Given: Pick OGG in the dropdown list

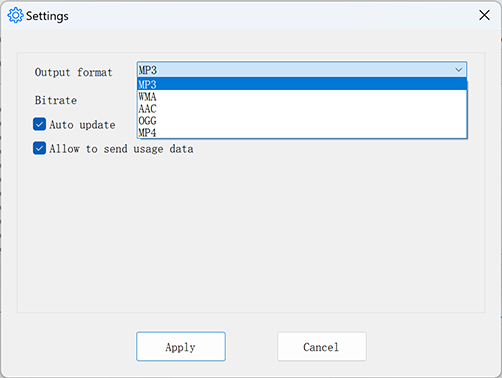Looking at the screenshot, I should [x=302, y=121].
